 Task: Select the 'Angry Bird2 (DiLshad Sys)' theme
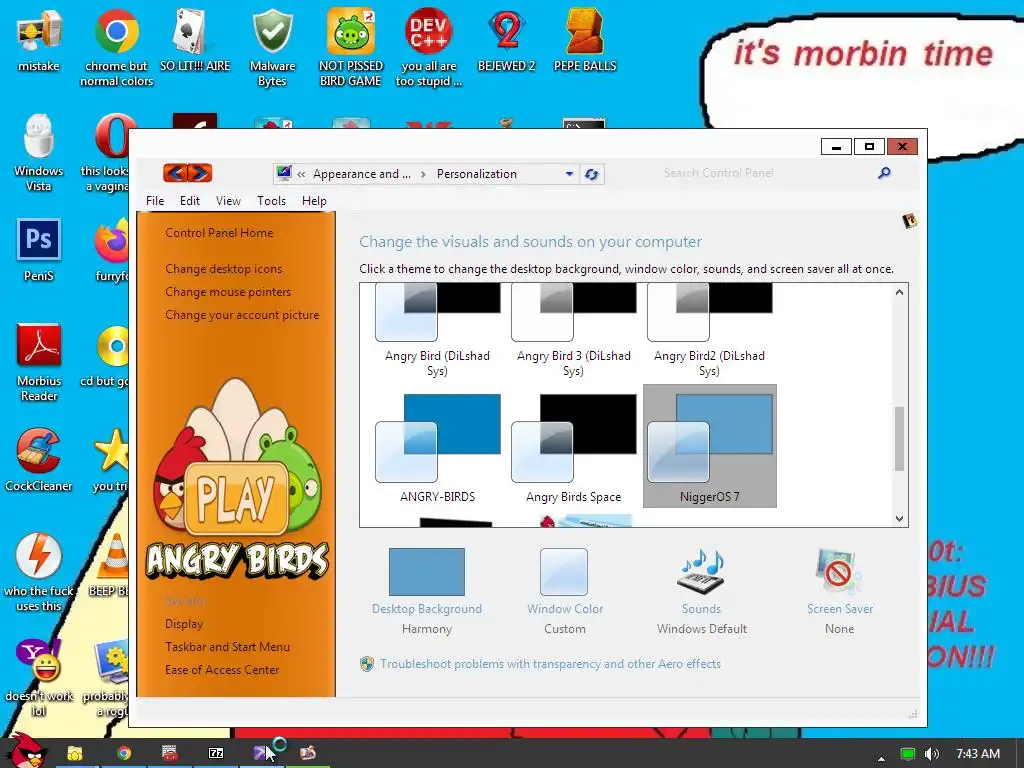[x=709, y=330]
